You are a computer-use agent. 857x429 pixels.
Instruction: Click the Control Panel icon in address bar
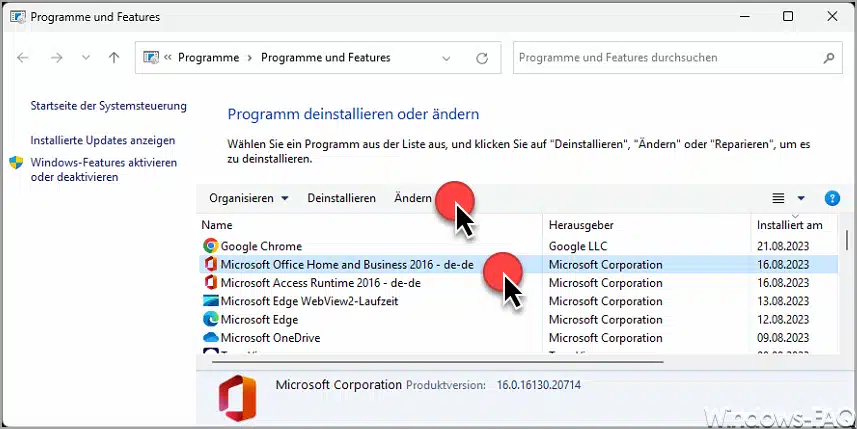coord(151,57)
